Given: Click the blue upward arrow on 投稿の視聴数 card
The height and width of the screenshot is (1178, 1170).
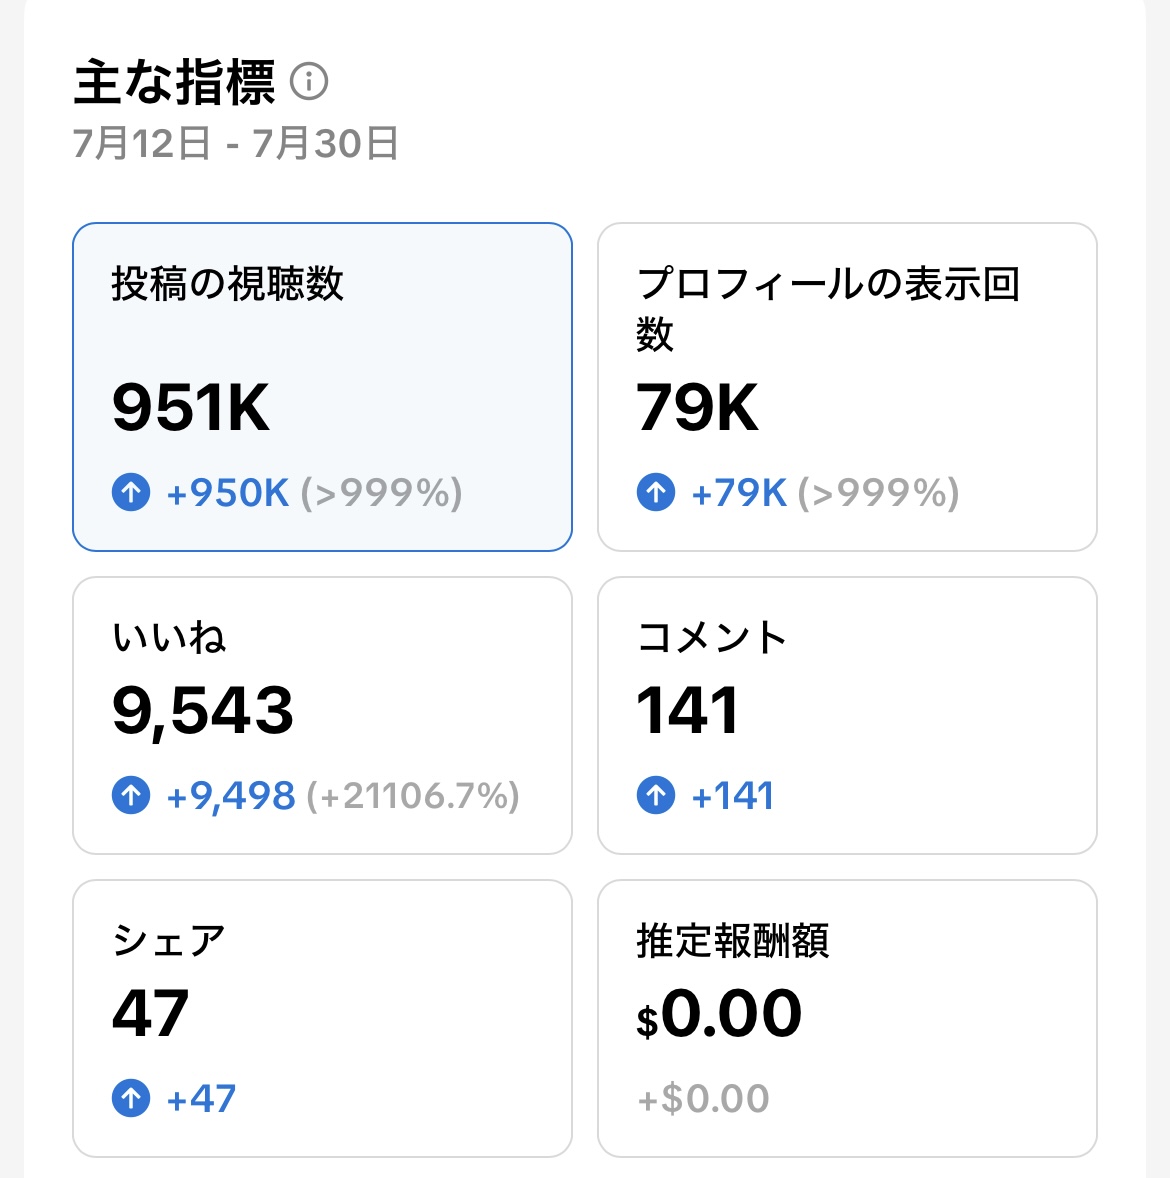Looking at the screenshot, I should (x=130, y=491).
